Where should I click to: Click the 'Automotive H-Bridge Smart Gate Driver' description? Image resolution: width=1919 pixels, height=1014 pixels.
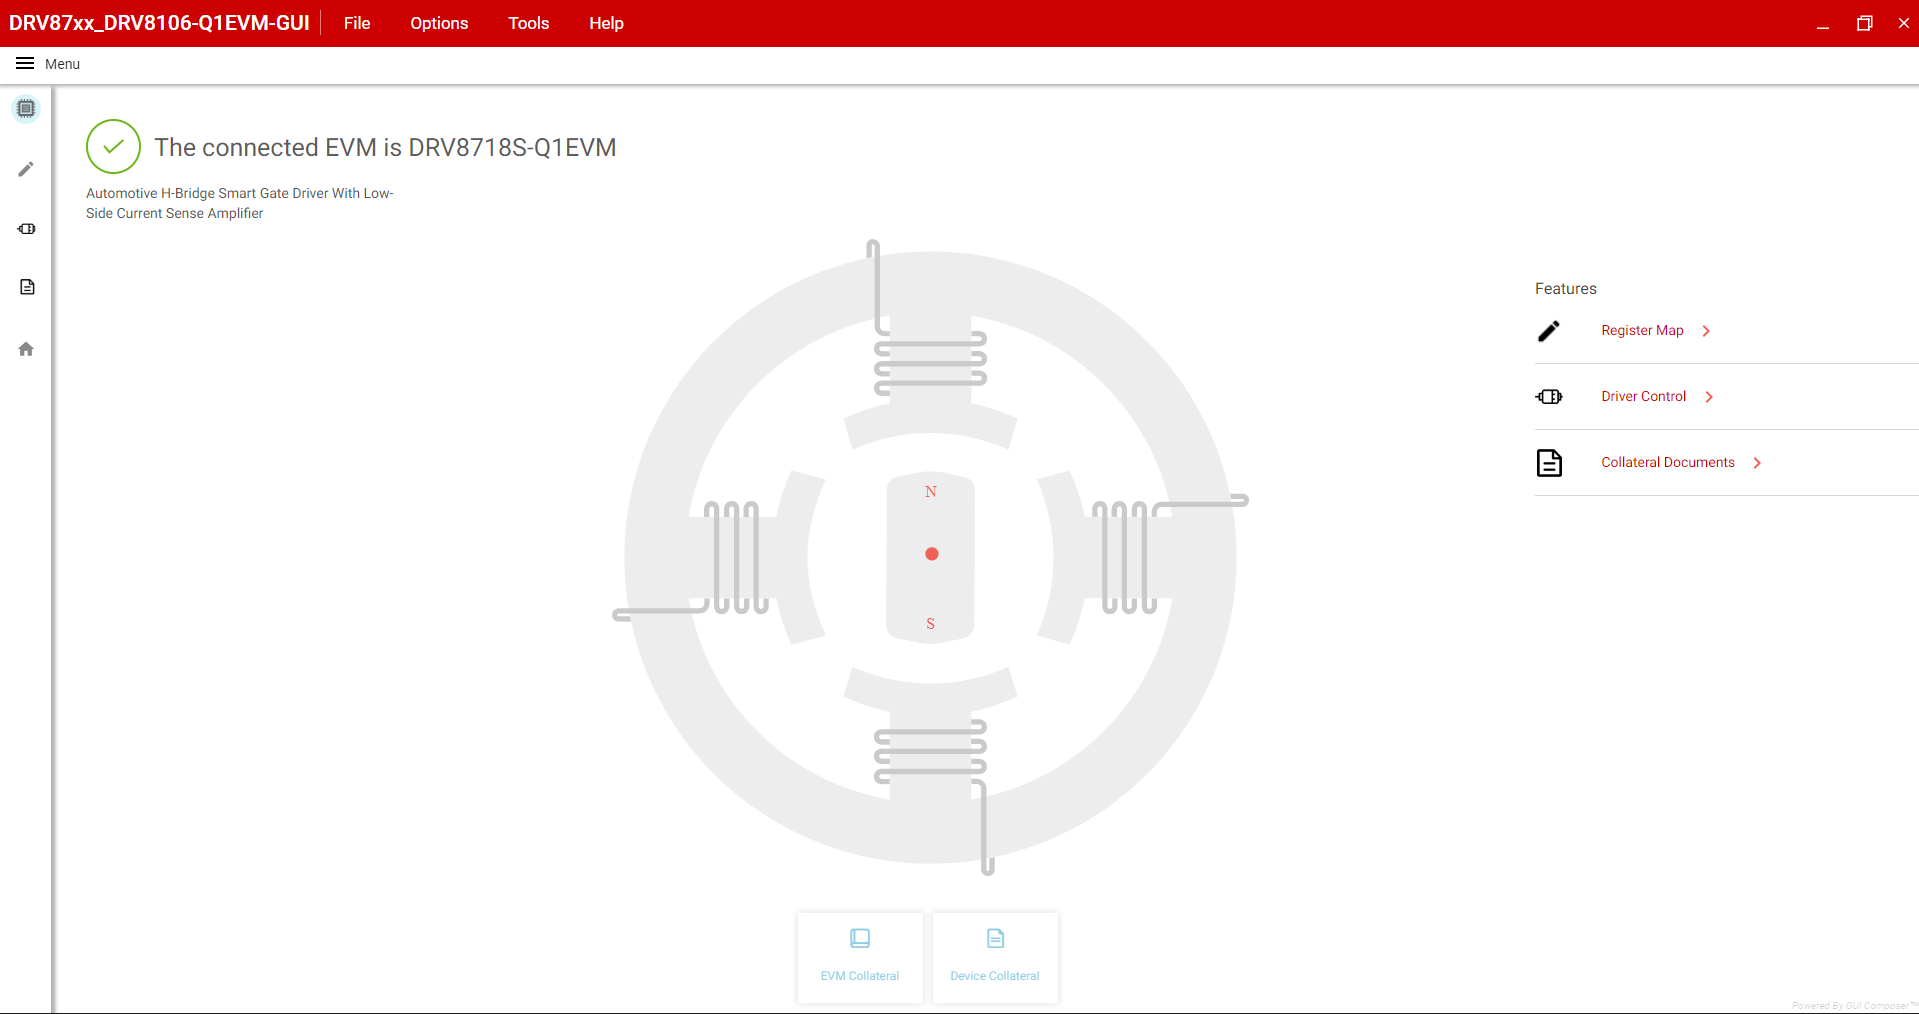tap(240, 203)
